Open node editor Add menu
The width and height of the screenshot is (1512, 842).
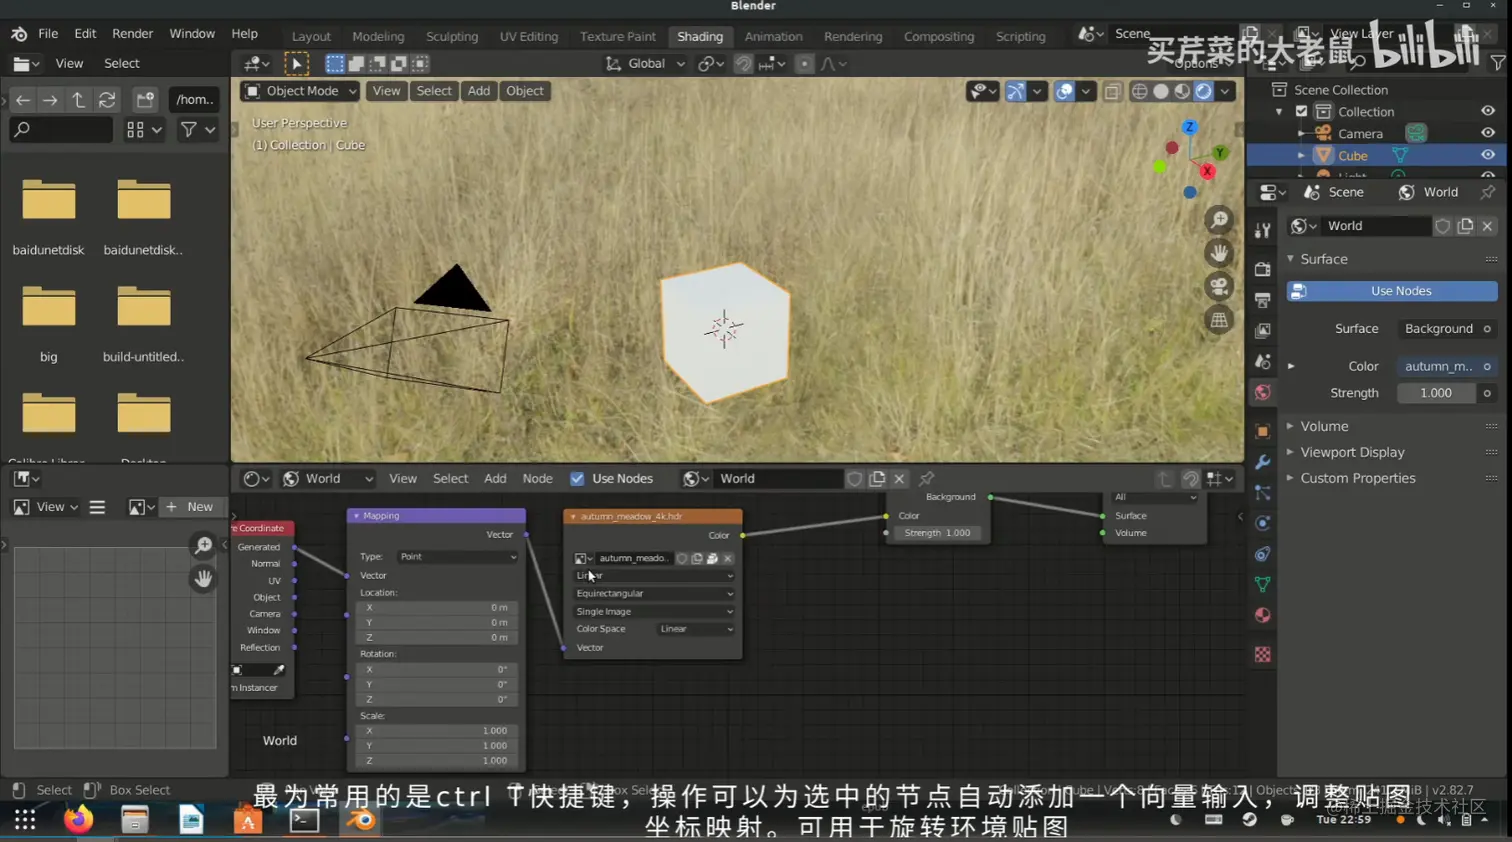(495, 478)
